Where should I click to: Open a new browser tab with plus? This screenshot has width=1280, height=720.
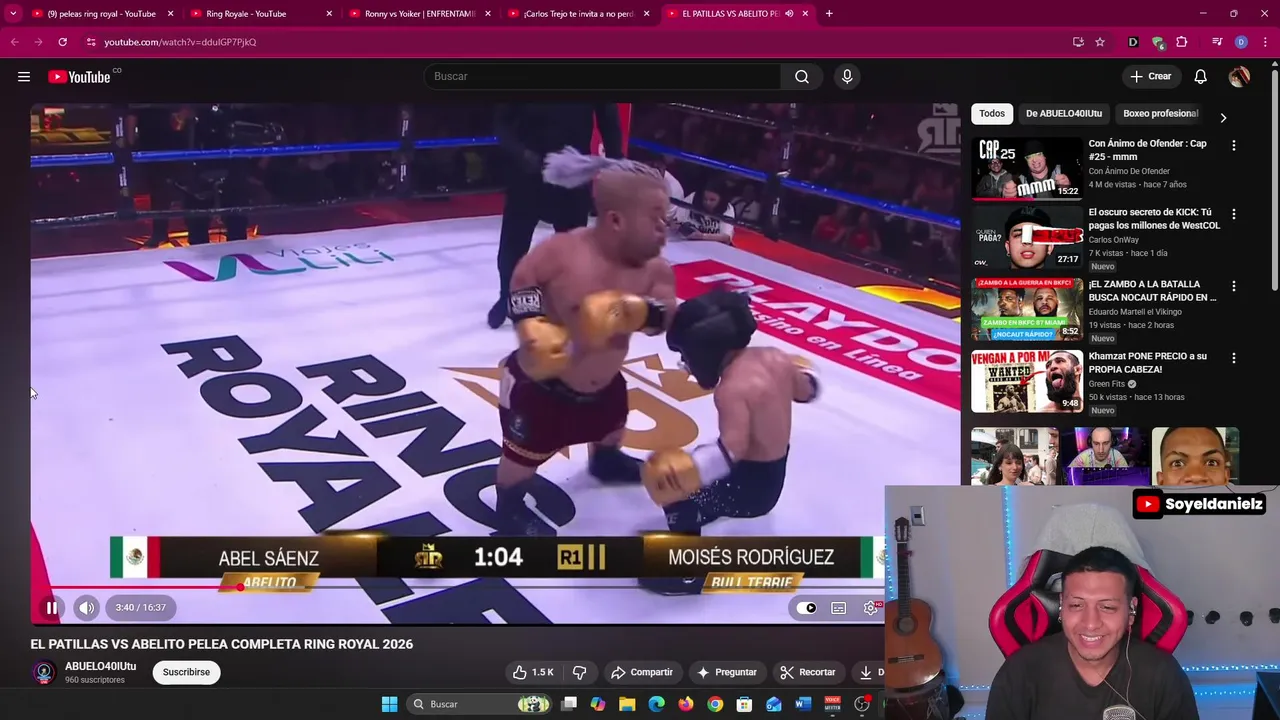(x=829, y=14)
